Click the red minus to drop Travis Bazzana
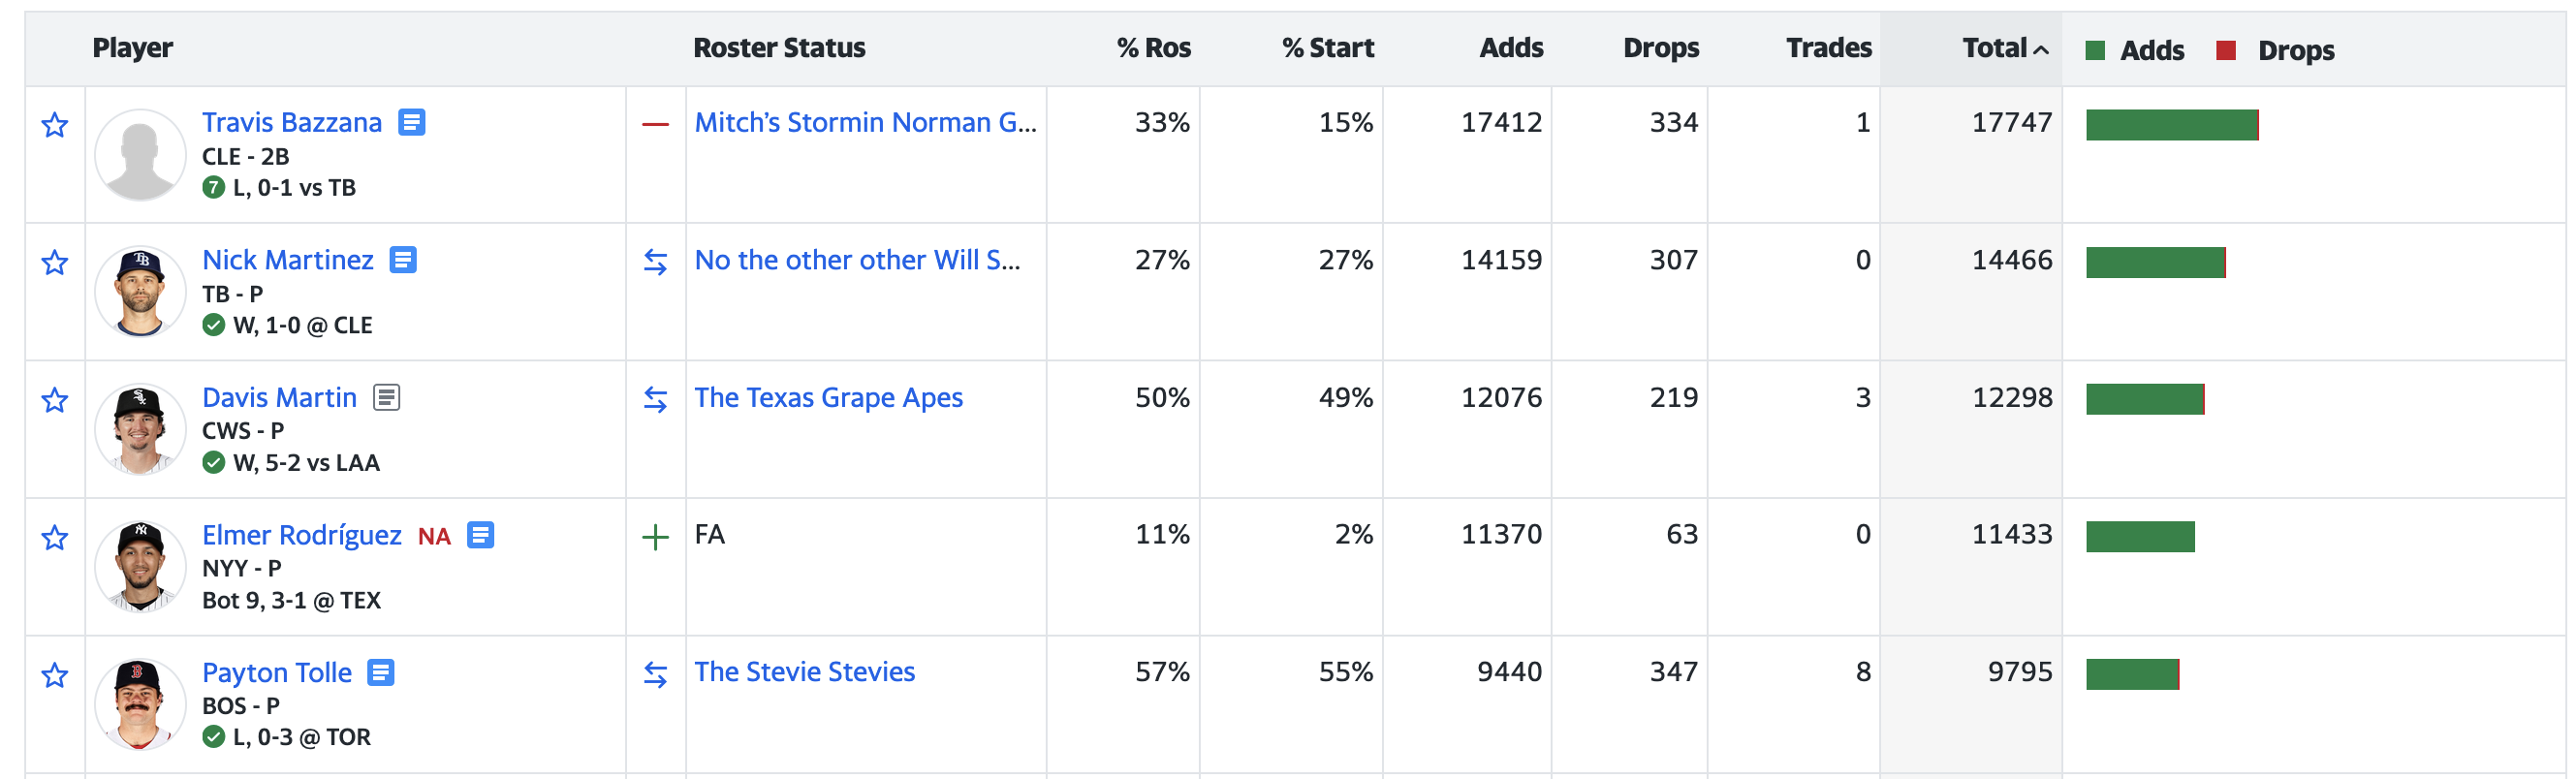The height and width of the screenshot is (779, 2576). coord(655,125)
